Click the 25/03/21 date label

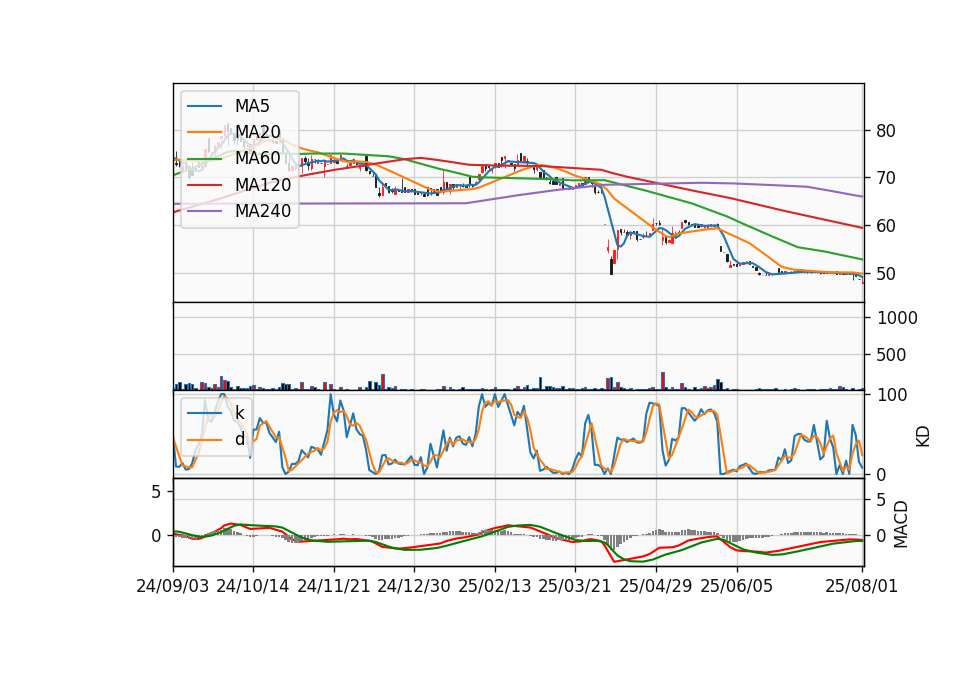coord(575,586)
